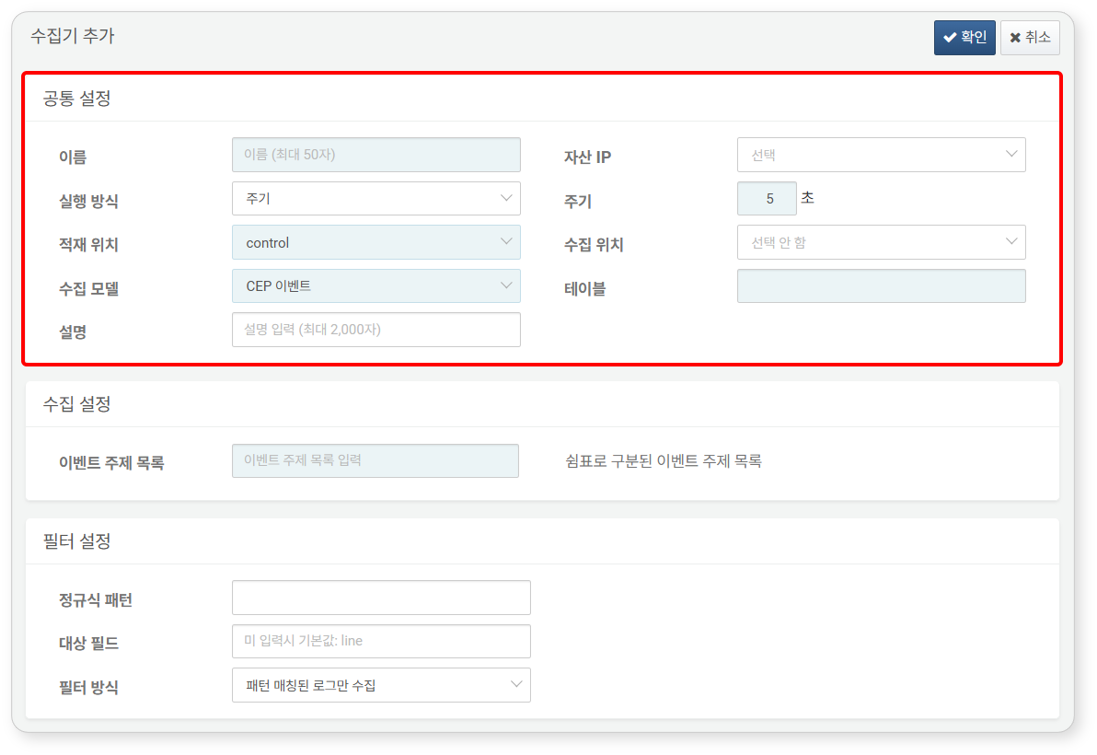This screenshot has width=1097, height=755.
Task: Open the 실행 방식 dropdown showing 주기
Action: point(376,199)
